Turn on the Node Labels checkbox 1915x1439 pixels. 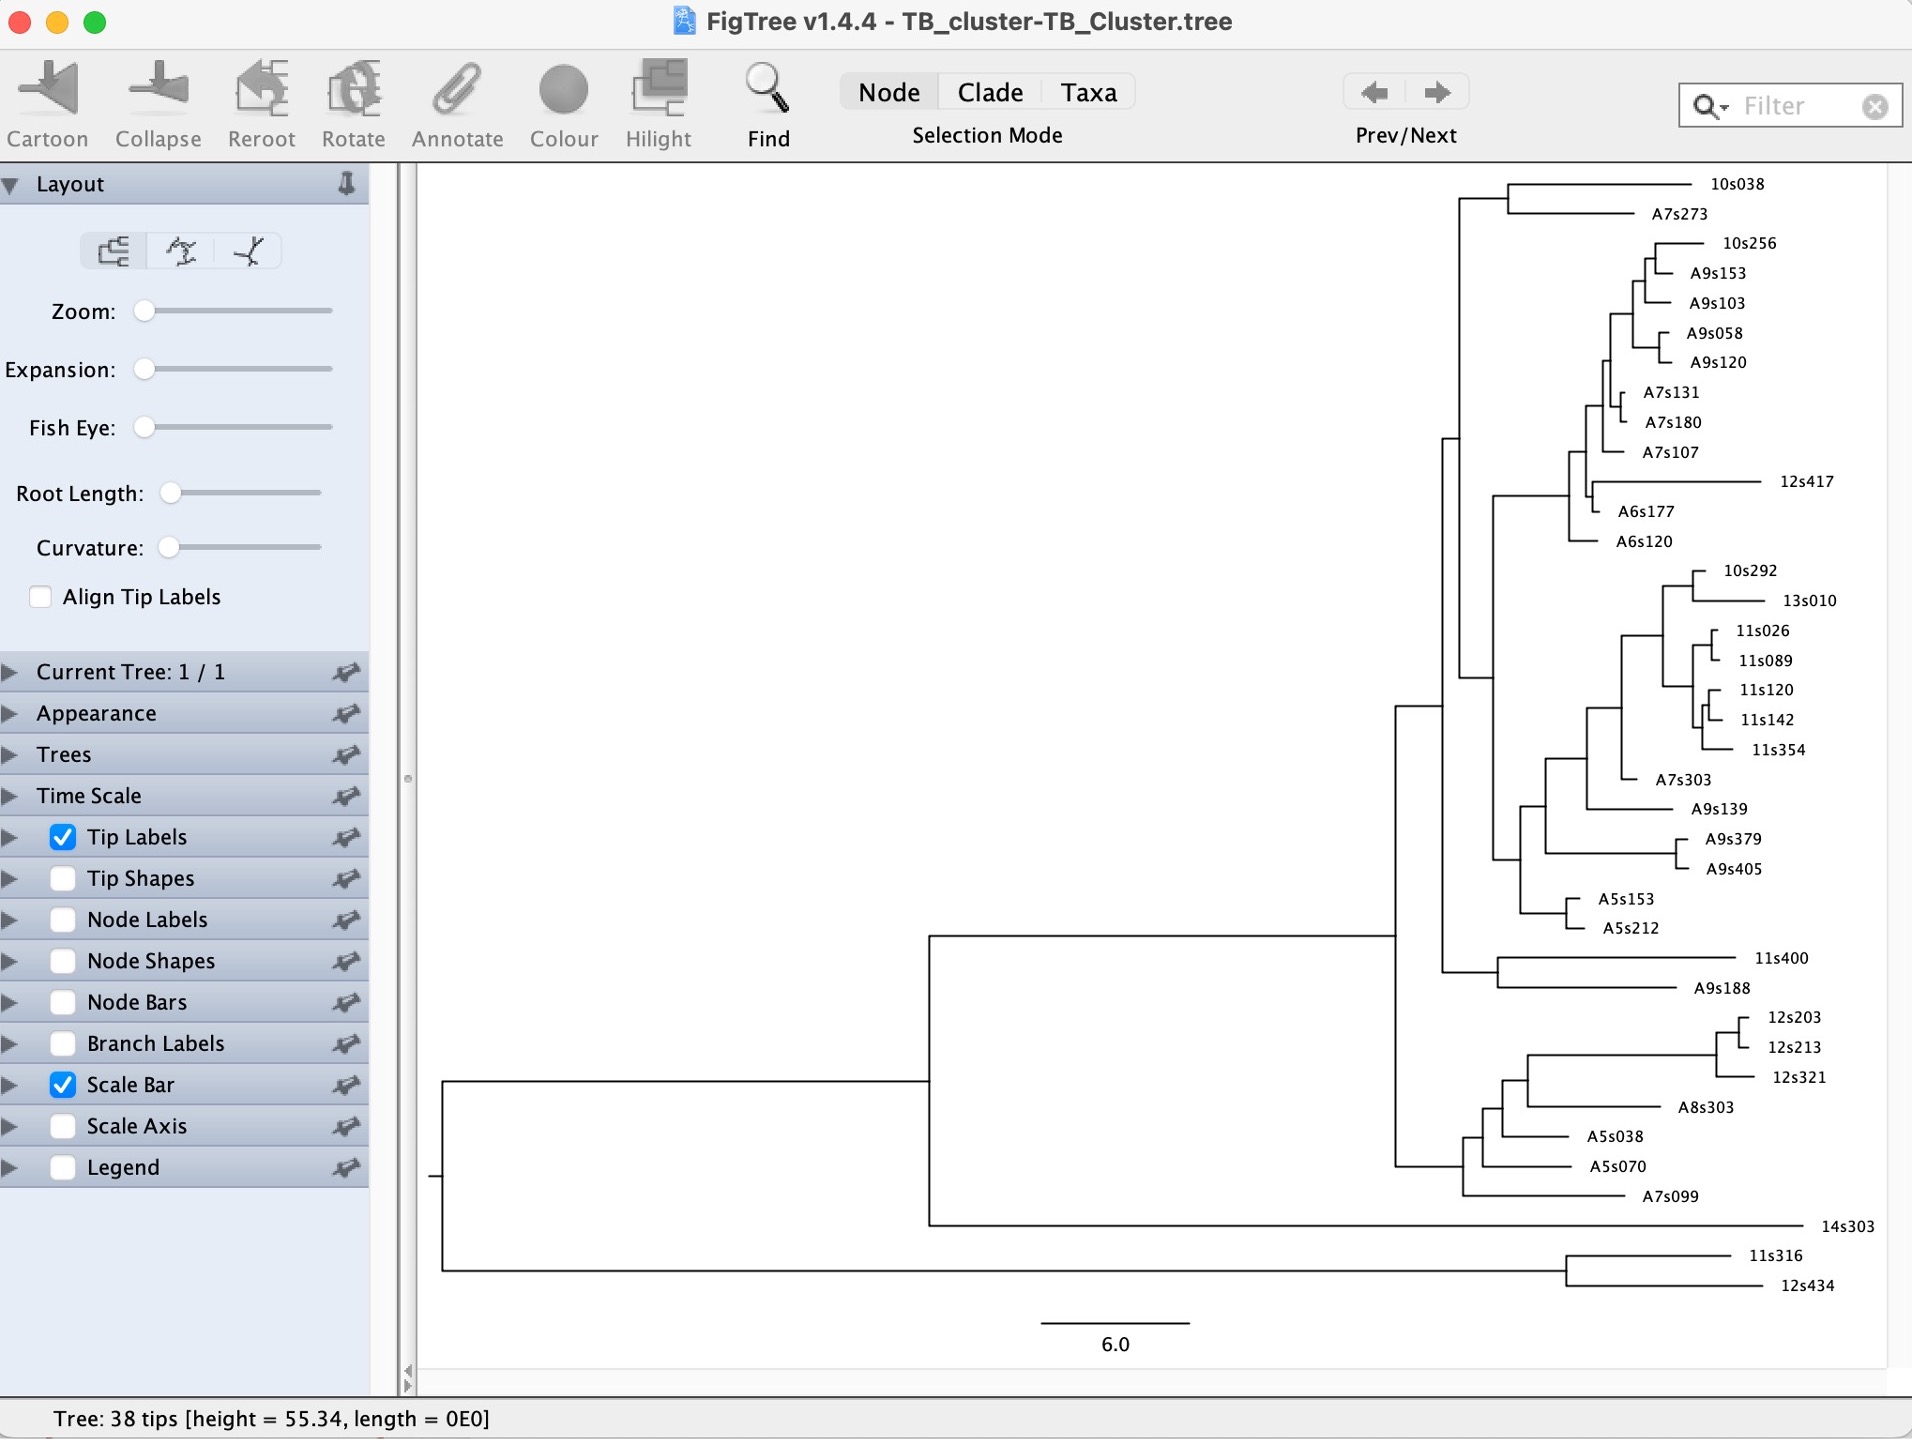pyautogui.click(x=63, y=920)
